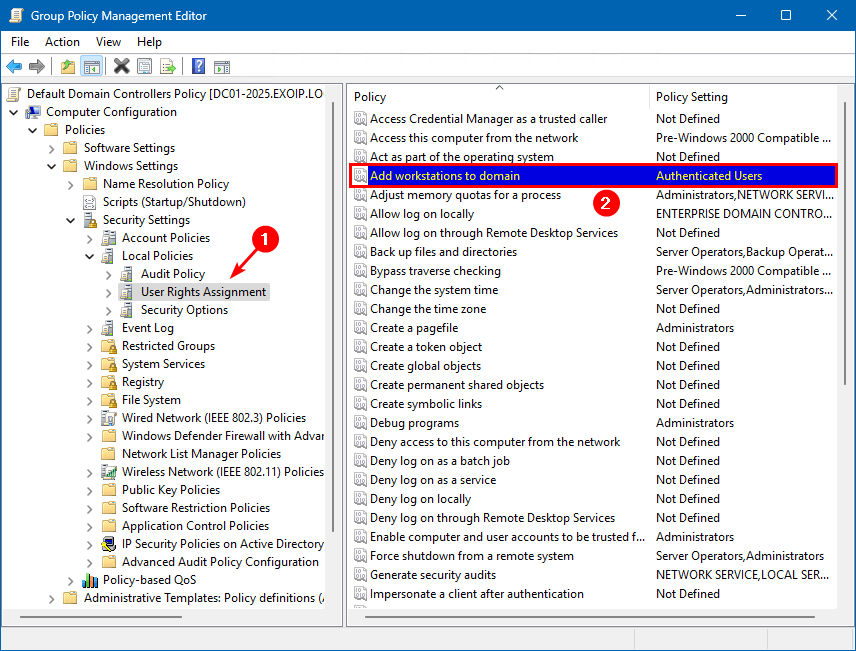Open the Action menu
This screenshot has width=856, height=651.
click(x=62, y=42)
